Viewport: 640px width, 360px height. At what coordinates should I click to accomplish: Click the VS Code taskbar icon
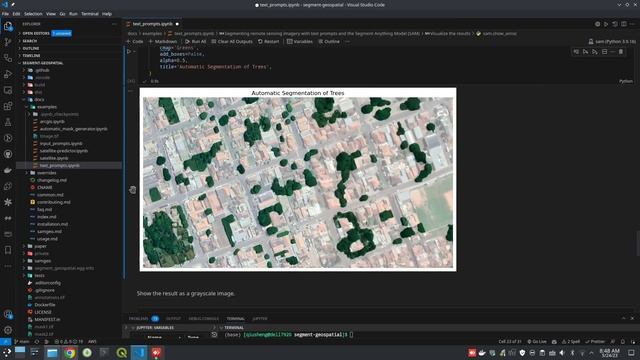139,353
